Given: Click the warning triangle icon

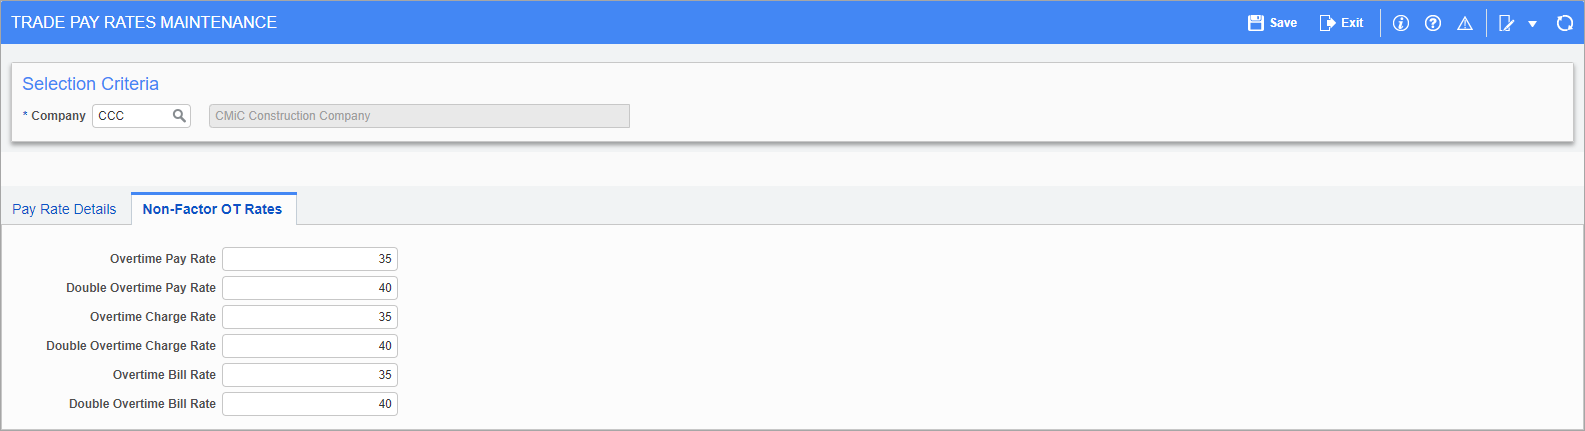Looking at the screenshot, I should pos(1465,23).
